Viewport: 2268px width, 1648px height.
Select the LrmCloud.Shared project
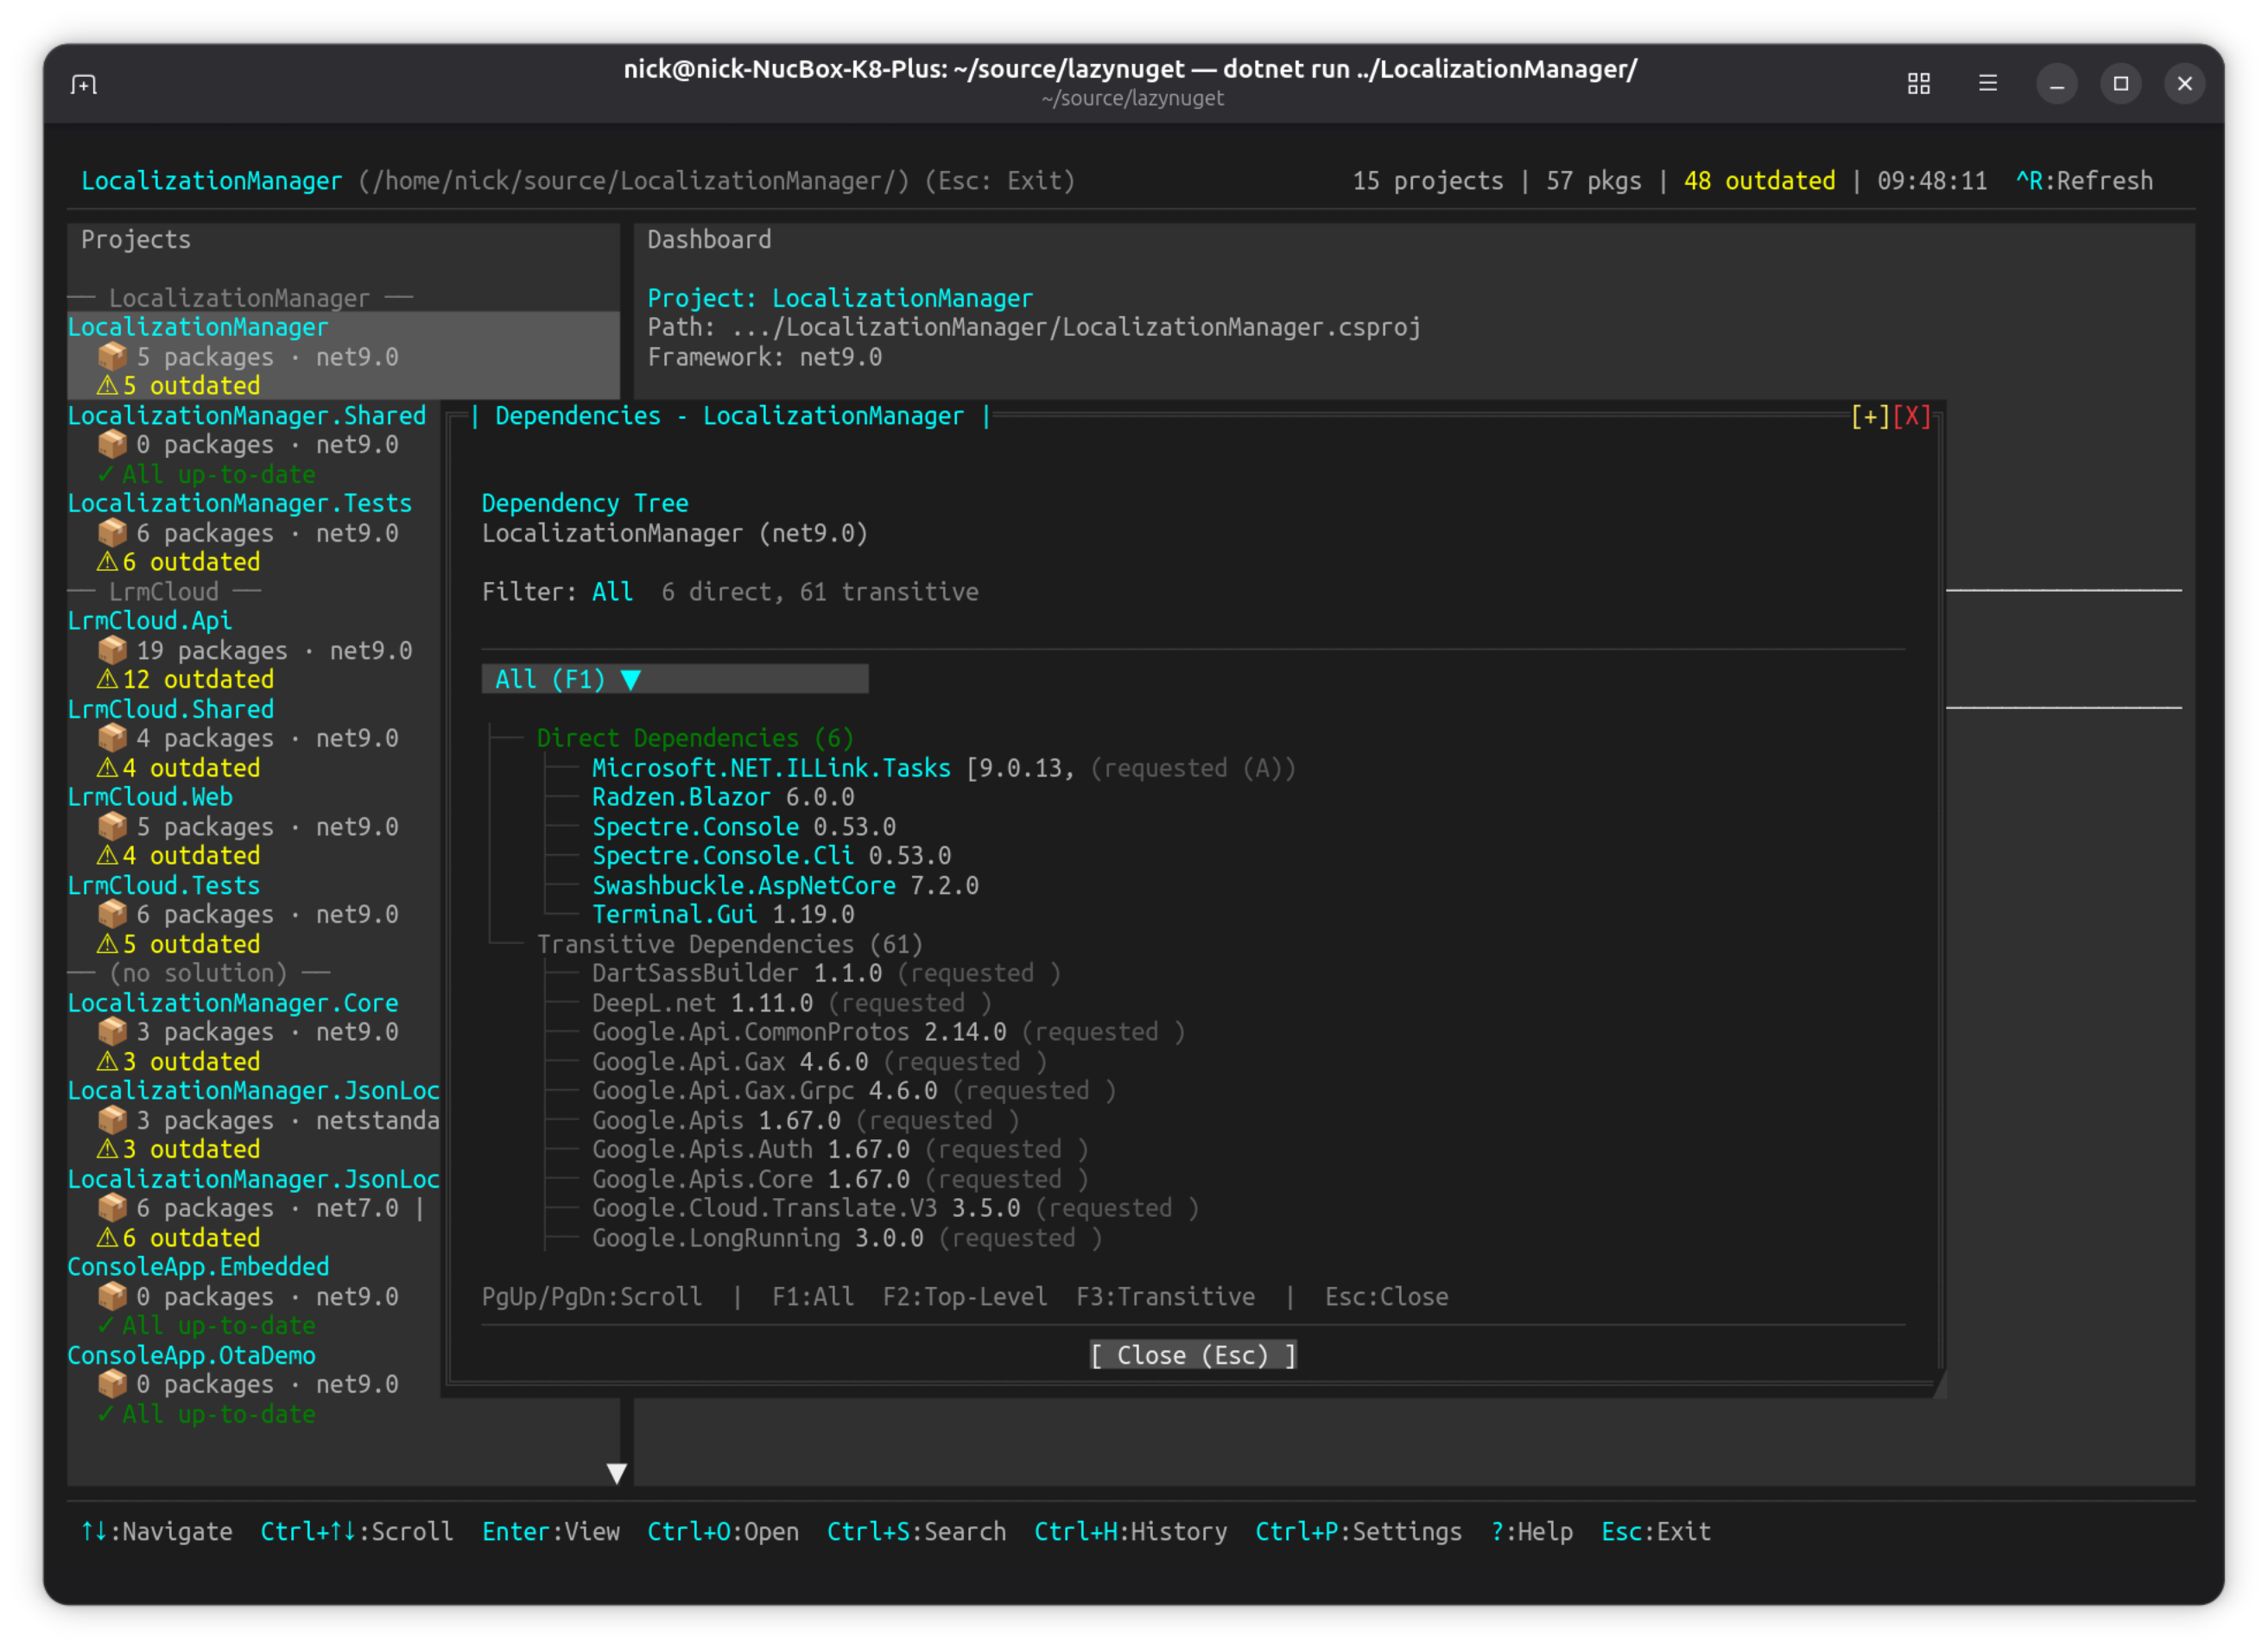(170, 710)
